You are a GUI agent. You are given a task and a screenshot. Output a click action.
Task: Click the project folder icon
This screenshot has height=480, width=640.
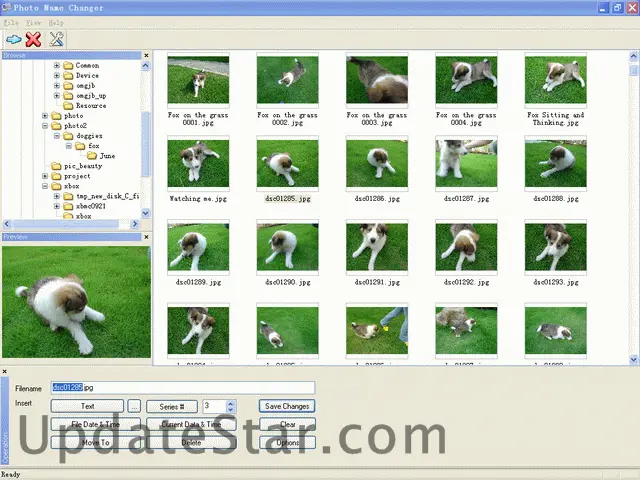click(x=56, y=176)
